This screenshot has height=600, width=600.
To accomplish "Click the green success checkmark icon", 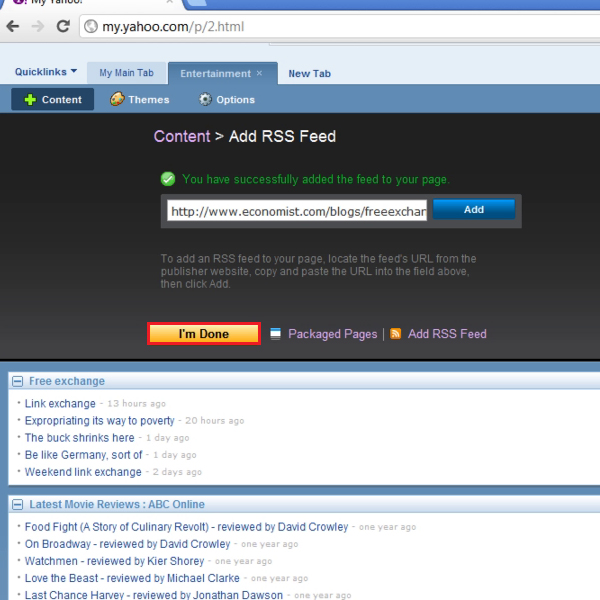I will (x=168, y=179).
